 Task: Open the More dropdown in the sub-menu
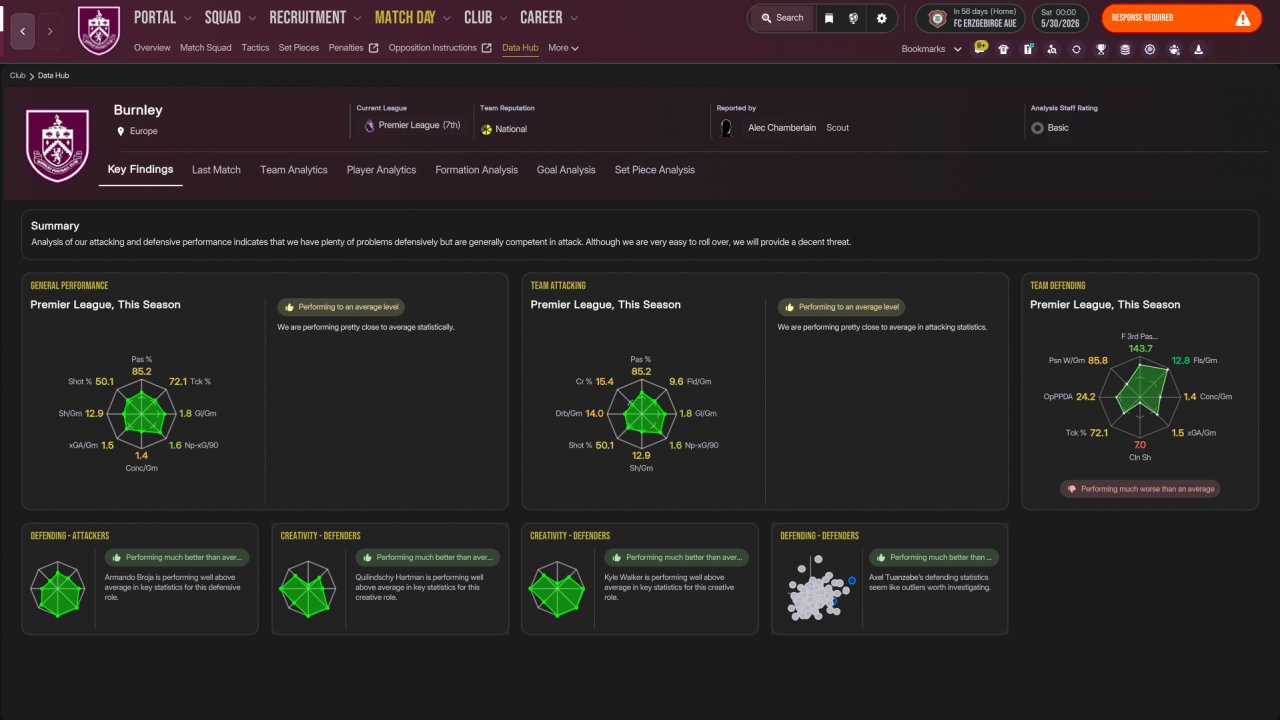[563, 48]
